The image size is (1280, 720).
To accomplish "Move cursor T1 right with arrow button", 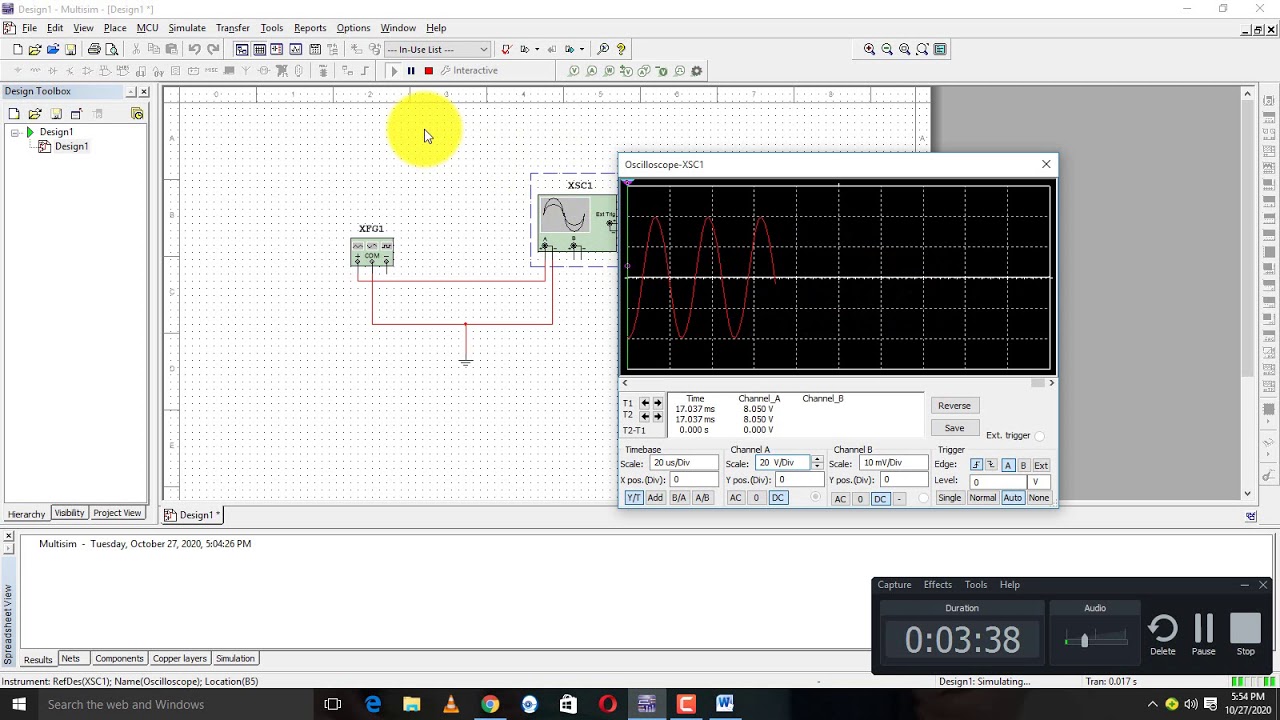I will click(657, 403).
